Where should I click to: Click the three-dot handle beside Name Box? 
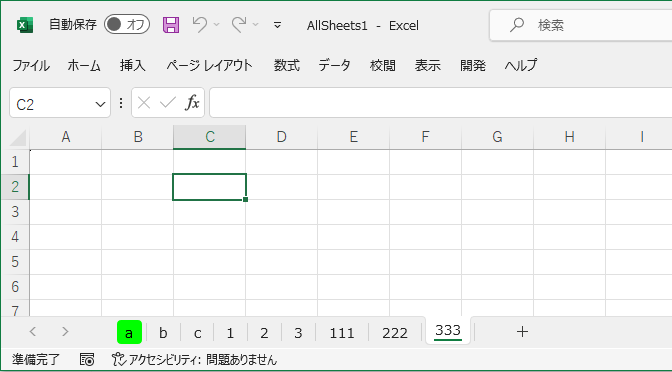point(121,103)
